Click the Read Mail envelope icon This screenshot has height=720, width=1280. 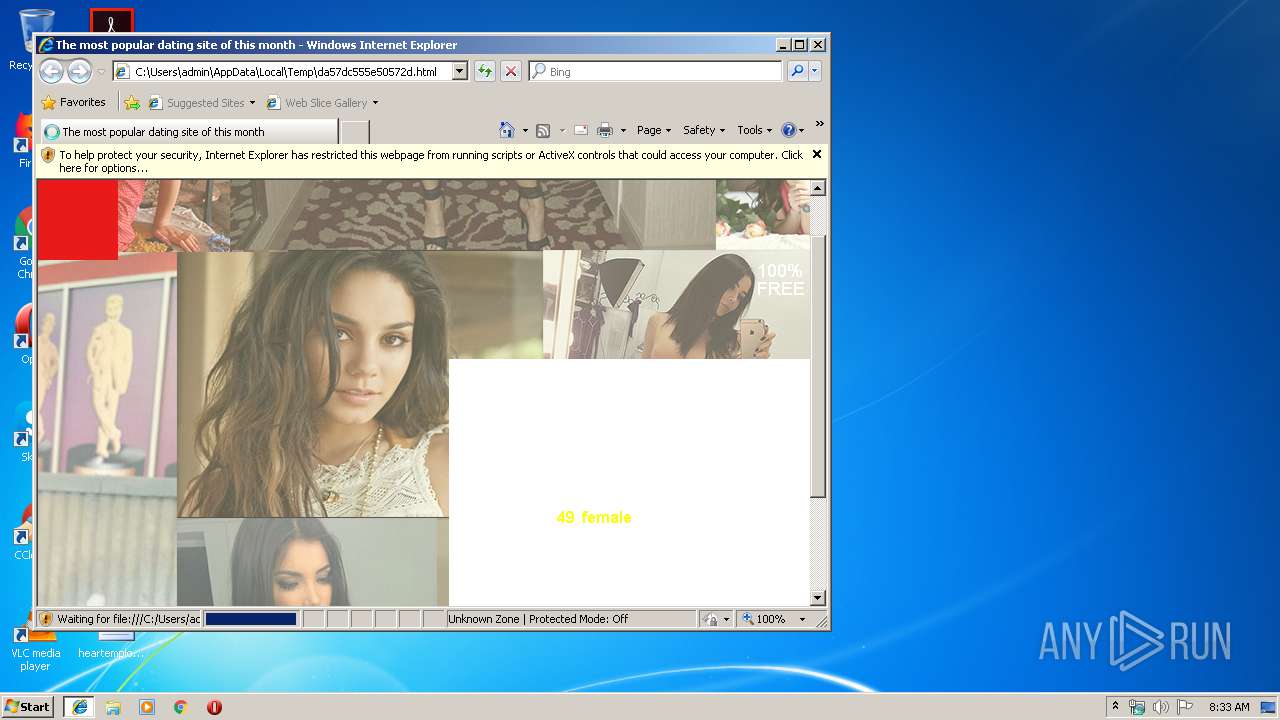(x=580, y=130)
